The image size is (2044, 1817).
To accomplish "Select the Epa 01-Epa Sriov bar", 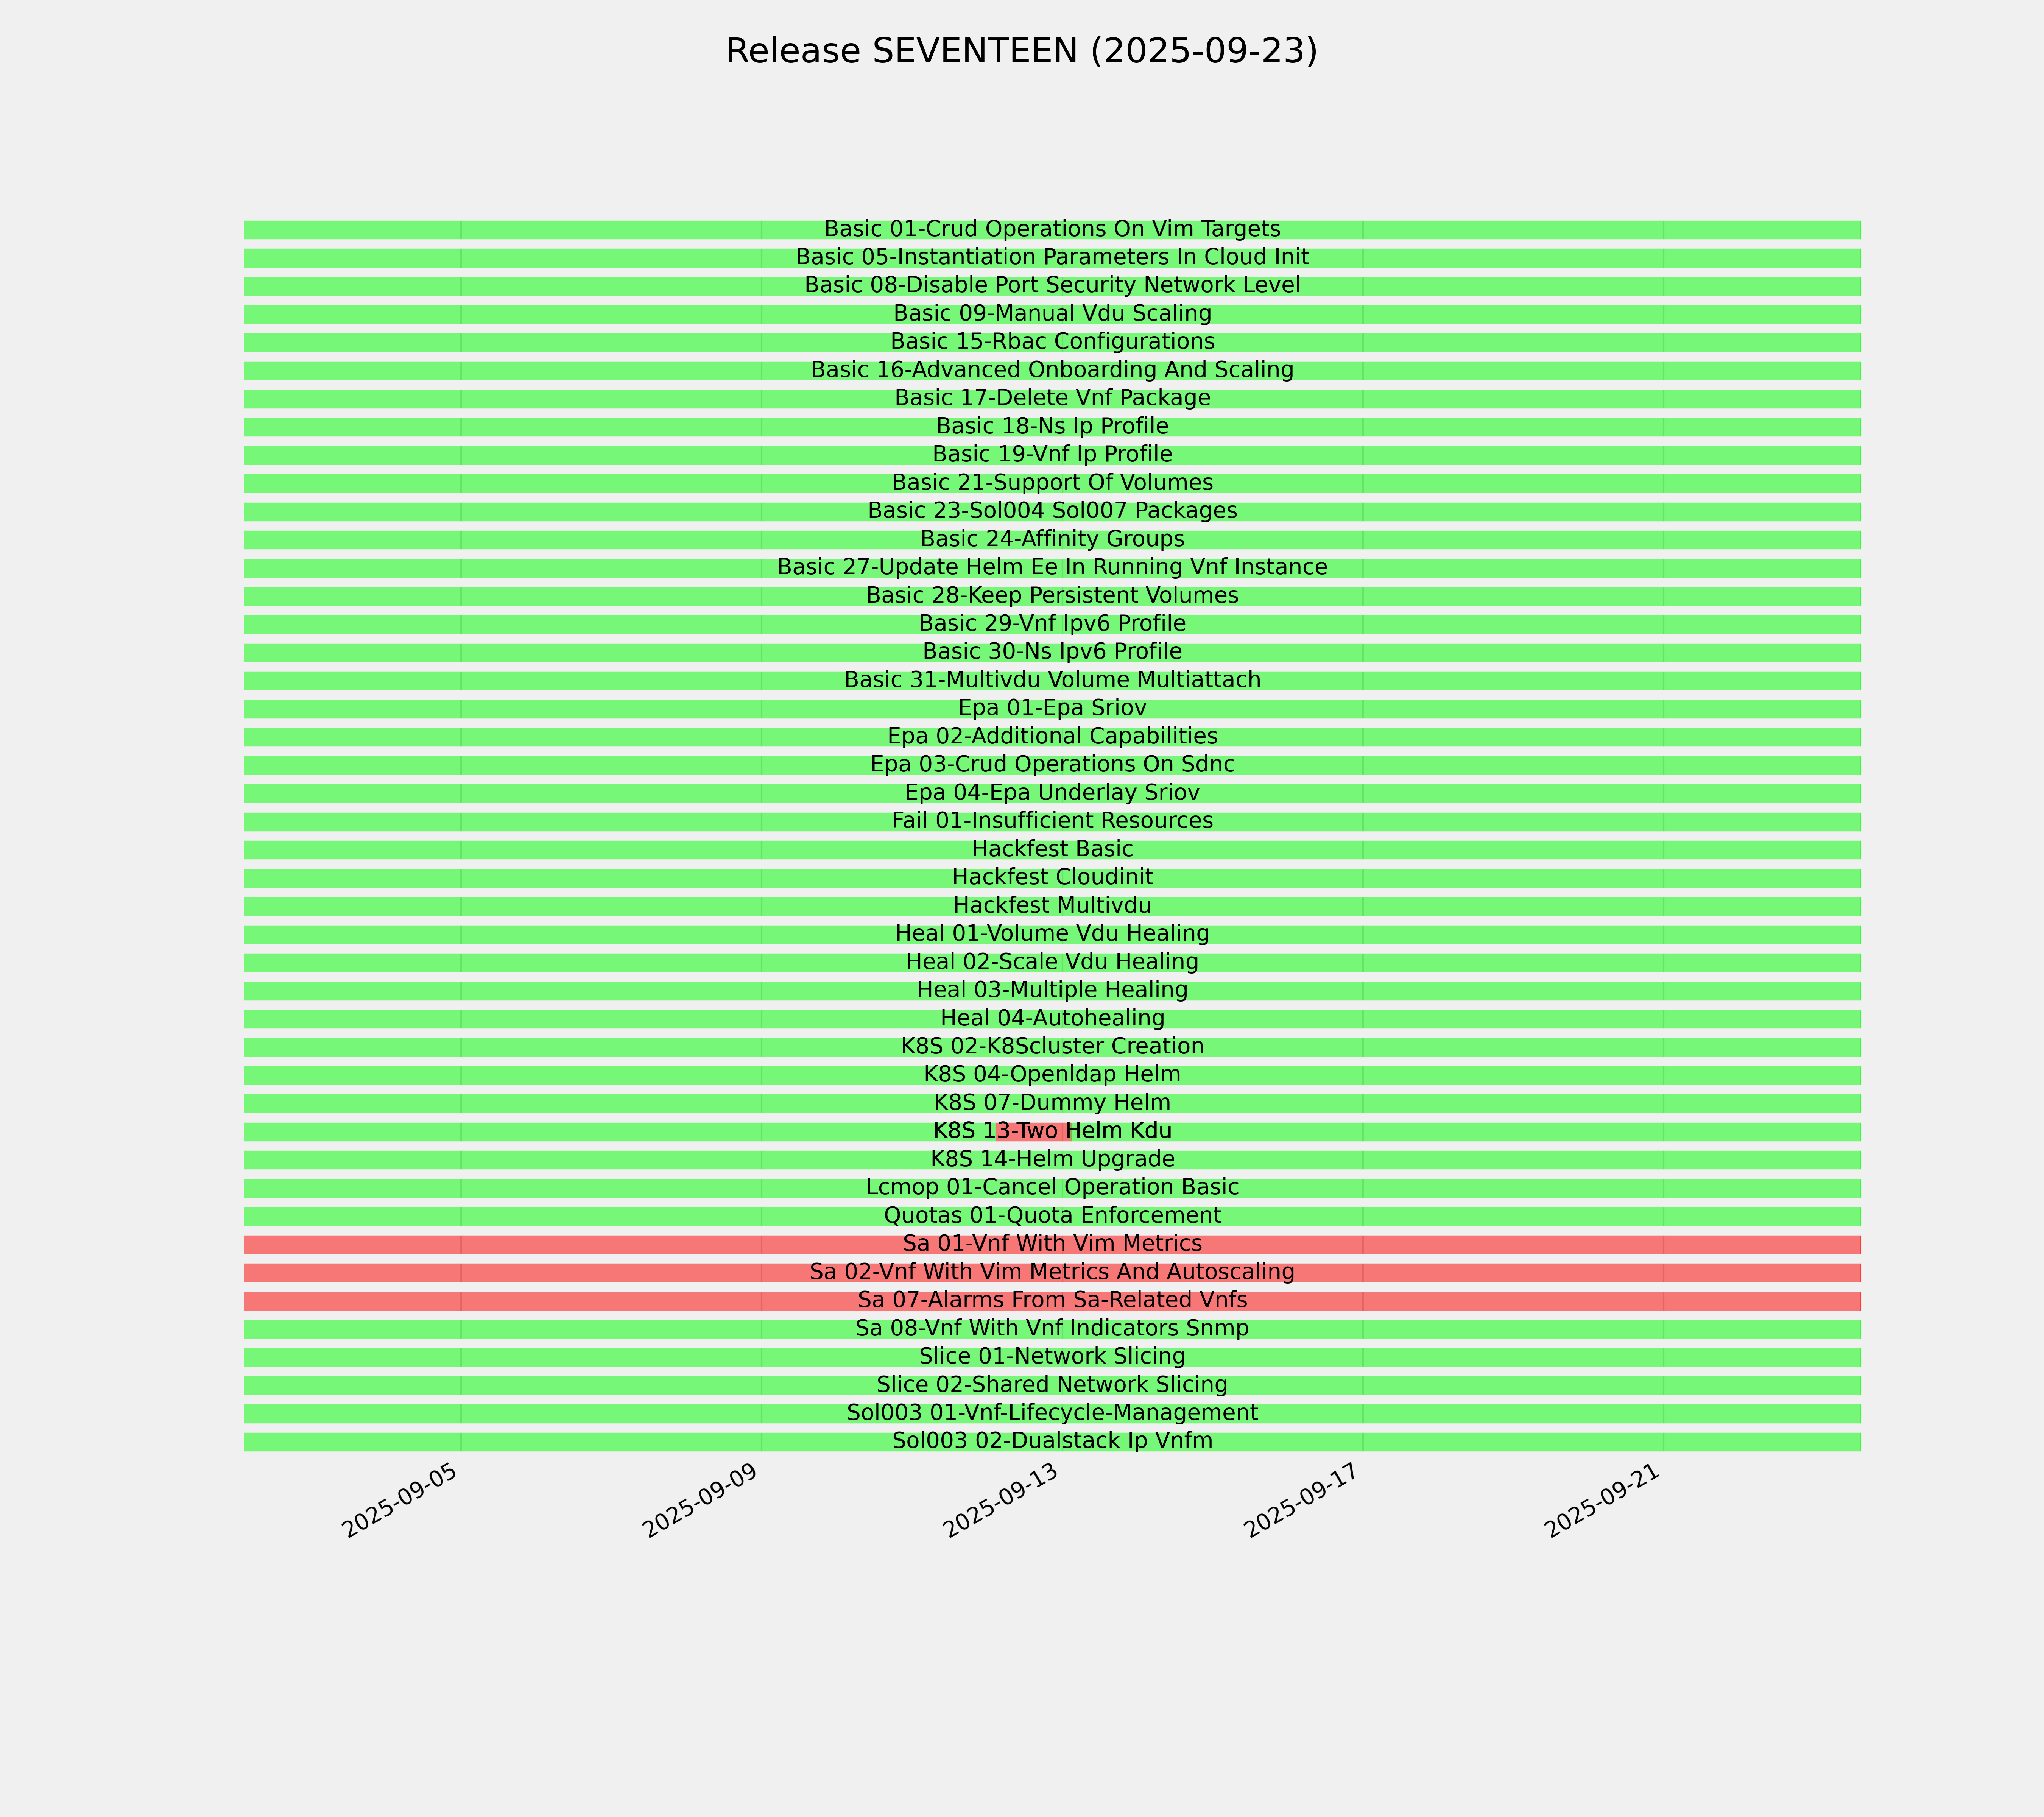I will [x=1052, y=709].
